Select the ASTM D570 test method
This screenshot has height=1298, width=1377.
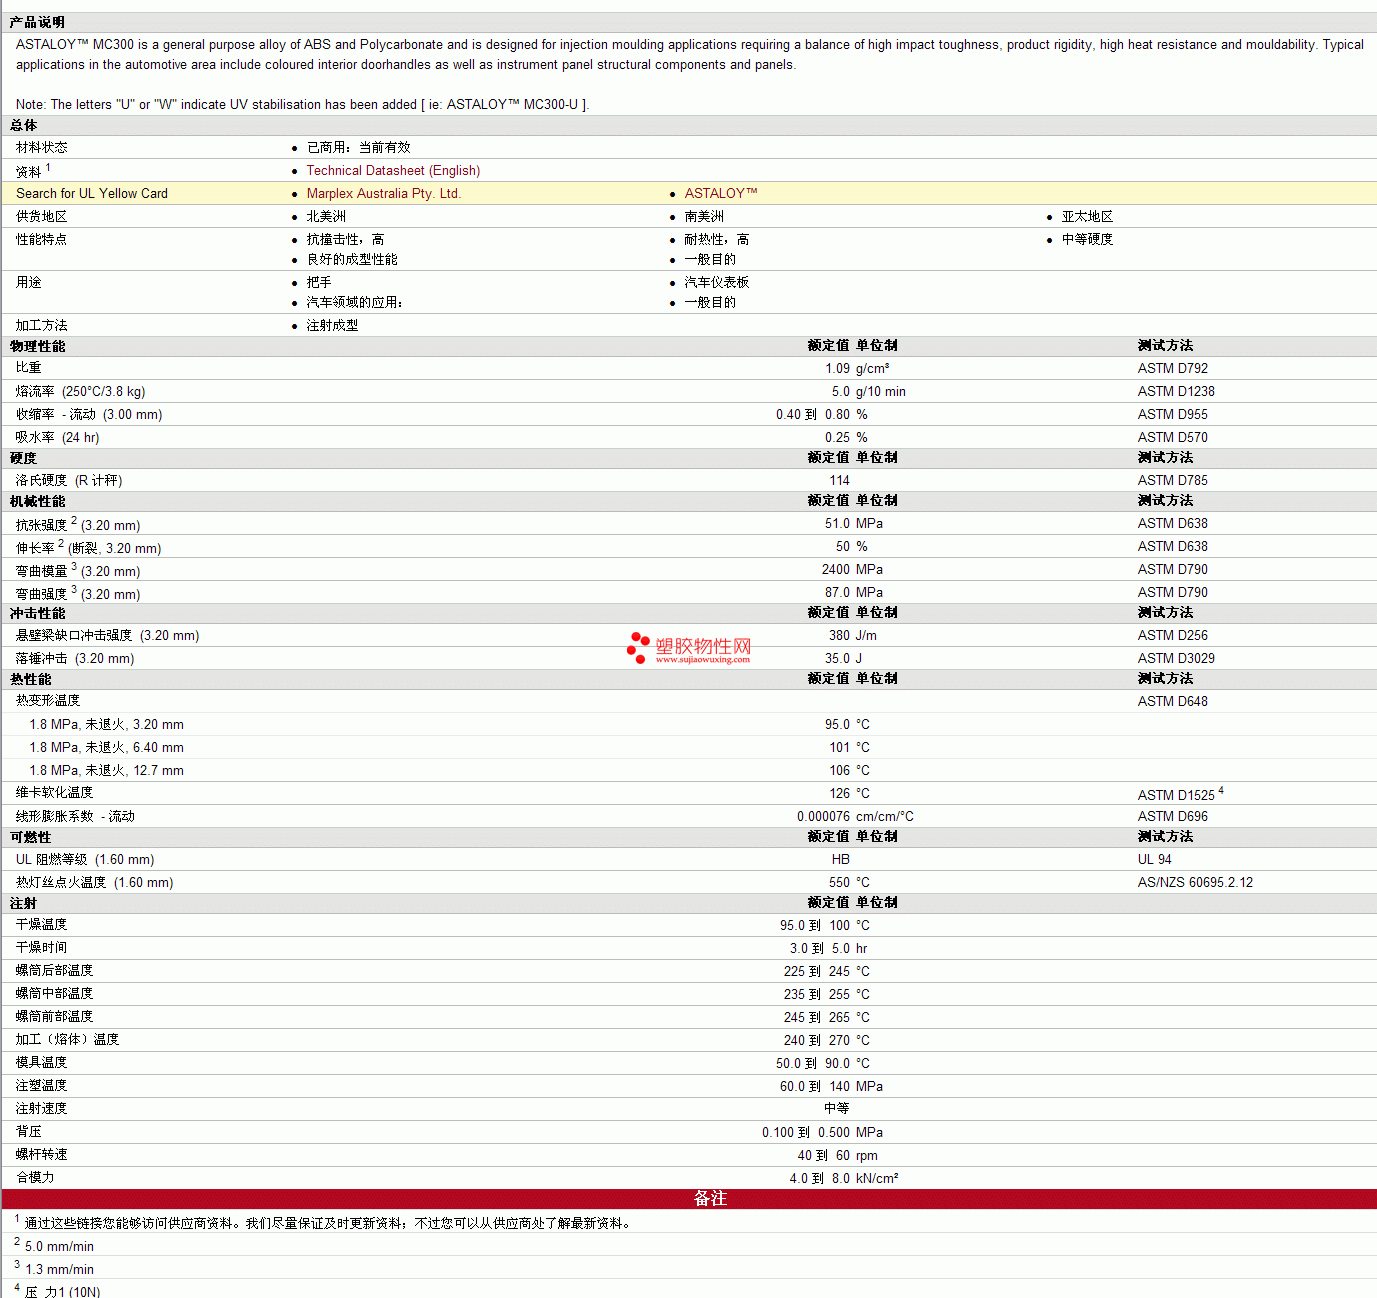1172,438
